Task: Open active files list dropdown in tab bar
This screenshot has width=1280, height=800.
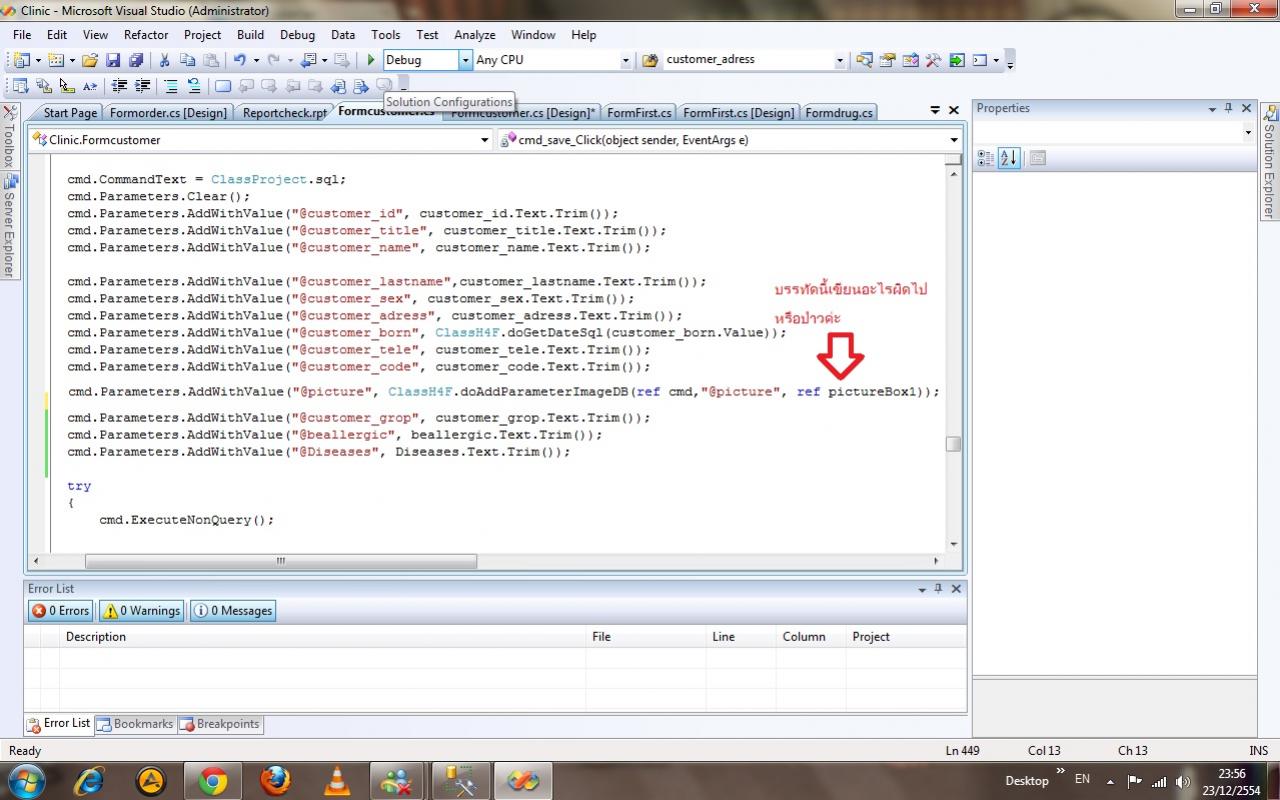Action: point(936,110)
